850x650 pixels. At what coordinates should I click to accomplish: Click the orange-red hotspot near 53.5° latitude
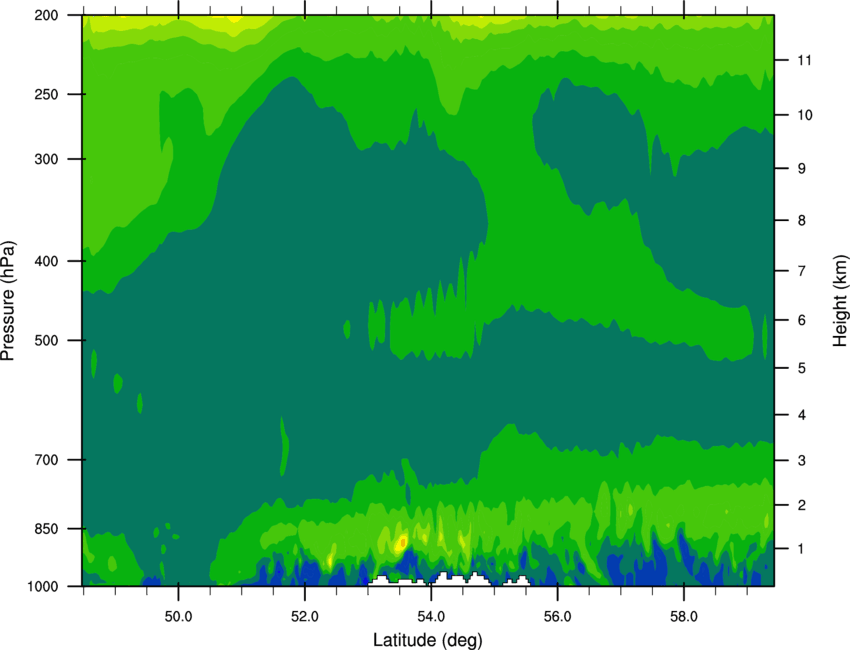coord(403,542)
